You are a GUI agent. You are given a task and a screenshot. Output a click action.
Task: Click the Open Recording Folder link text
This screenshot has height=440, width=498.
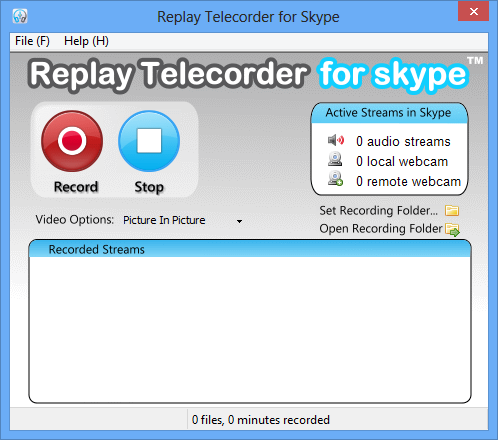(381, 229)
